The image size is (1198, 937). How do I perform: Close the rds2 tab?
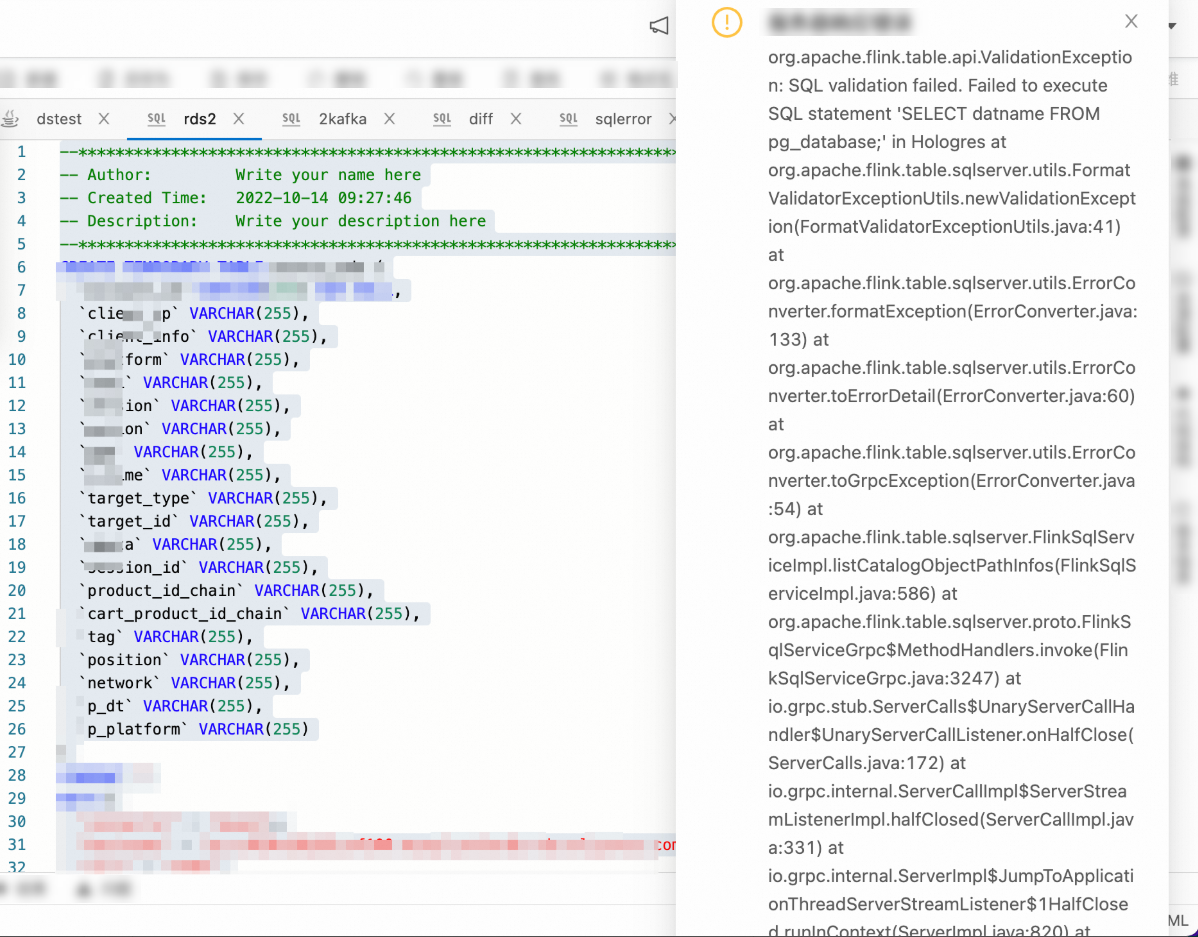pyautogui.click(x=238, y=118)
